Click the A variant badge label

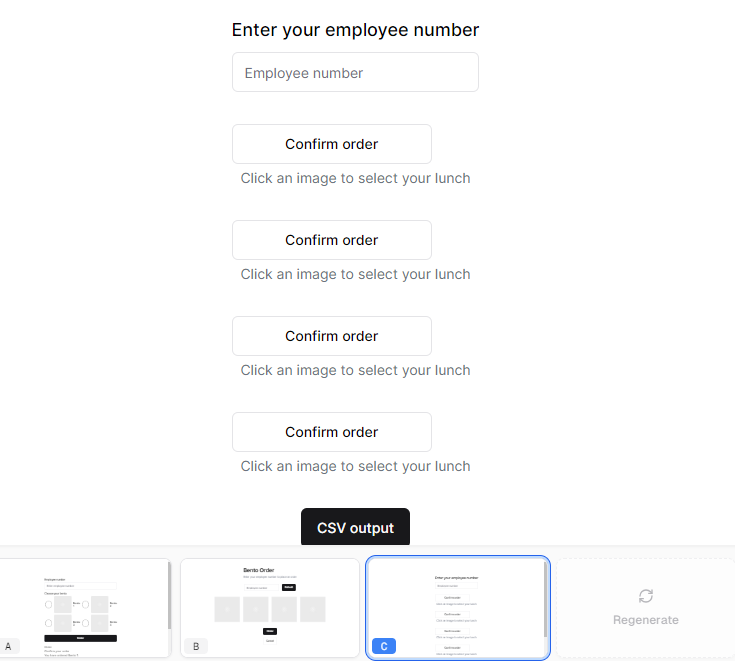point(8,646)
